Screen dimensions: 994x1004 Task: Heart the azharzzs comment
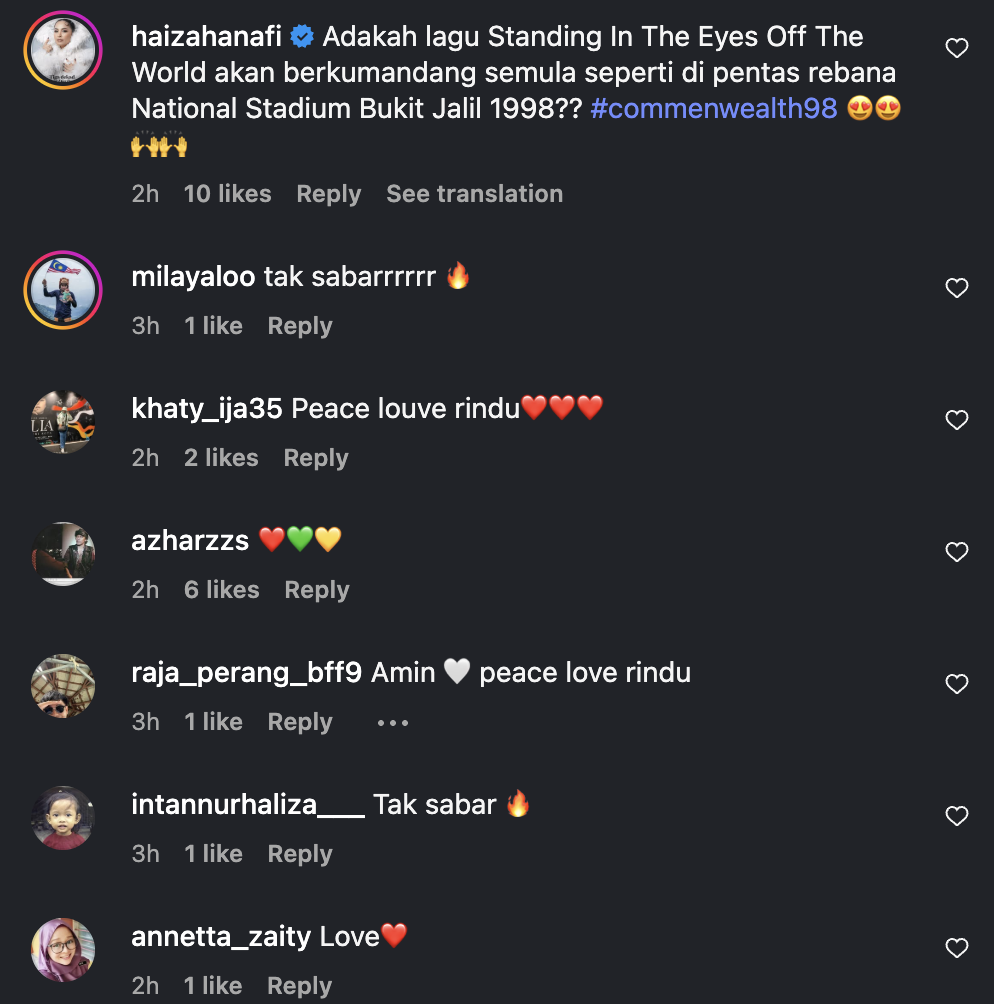(x=957, y=552)
